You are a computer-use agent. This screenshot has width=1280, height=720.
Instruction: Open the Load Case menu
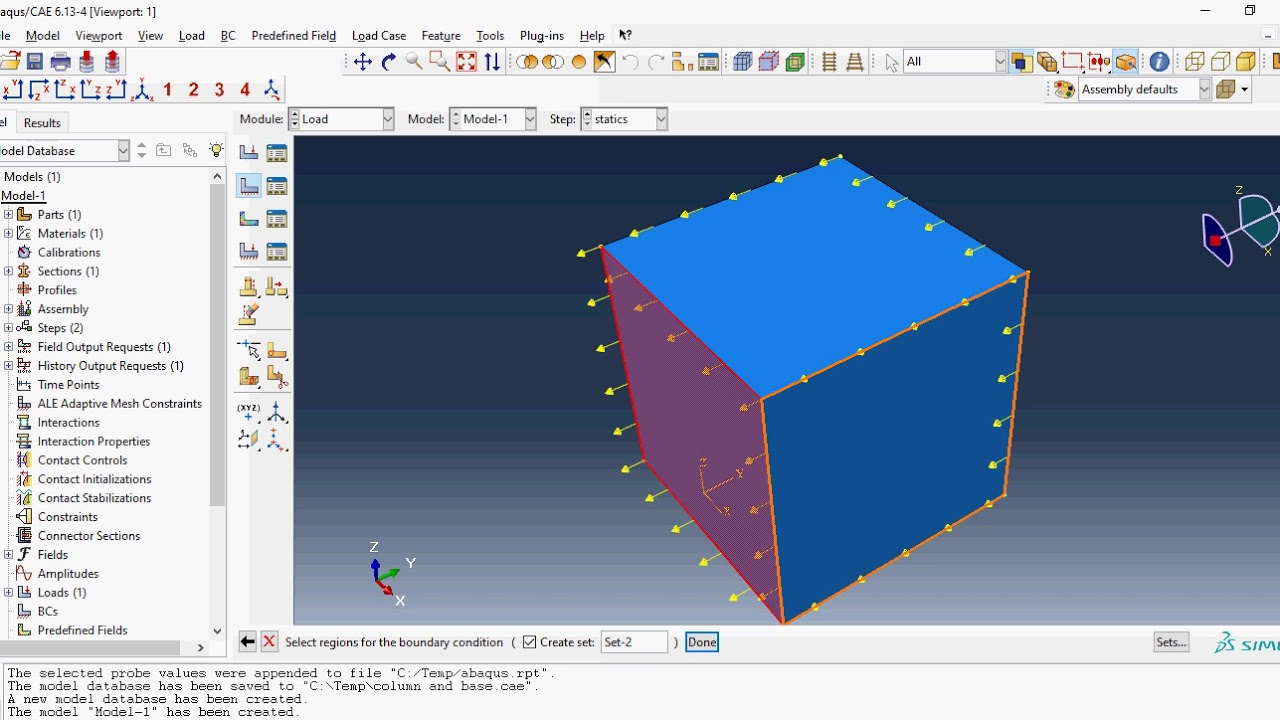click(378, 35)
